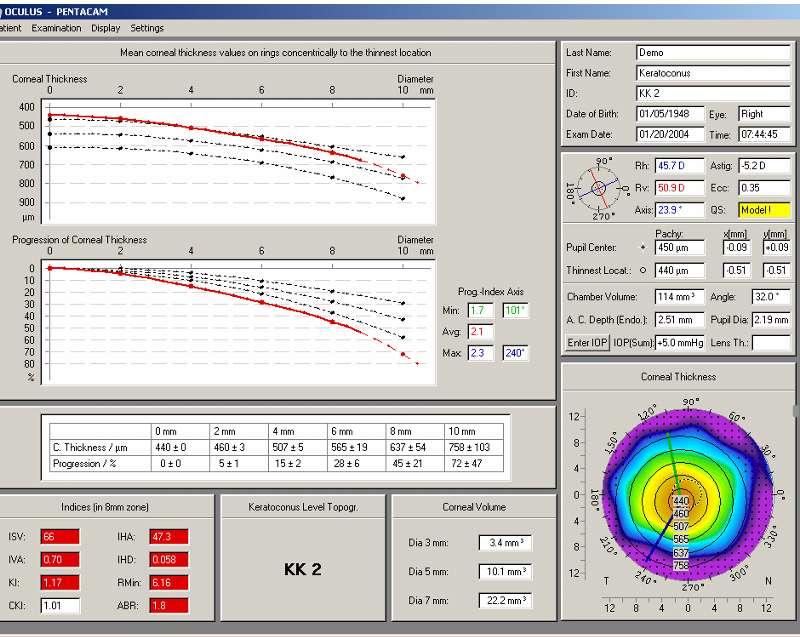The width and height of the screenshot is (800, 637).
Task: Select the Prog-Index Min axis 101°
Action: (x=515, y=310)
